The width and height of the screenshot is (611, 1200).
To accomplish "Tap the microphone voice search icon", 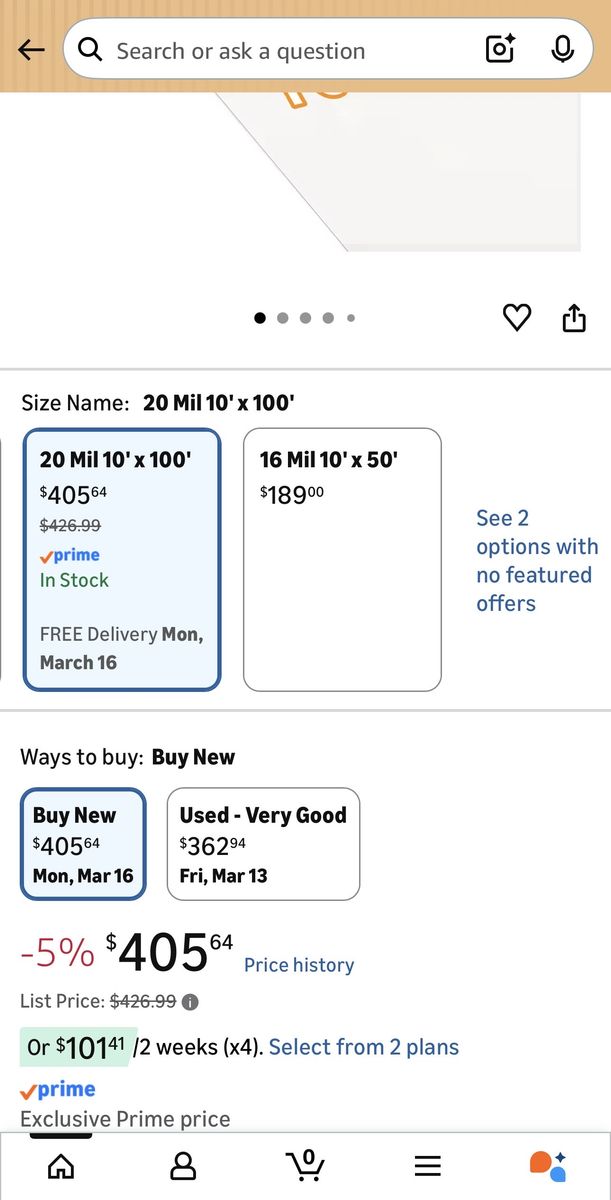I will click(563, 49).
